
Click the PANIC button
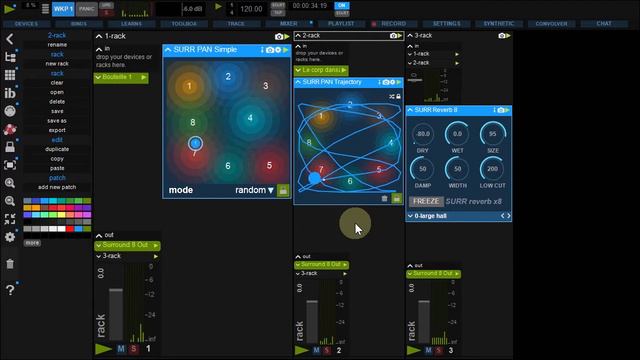coord(87,9)
